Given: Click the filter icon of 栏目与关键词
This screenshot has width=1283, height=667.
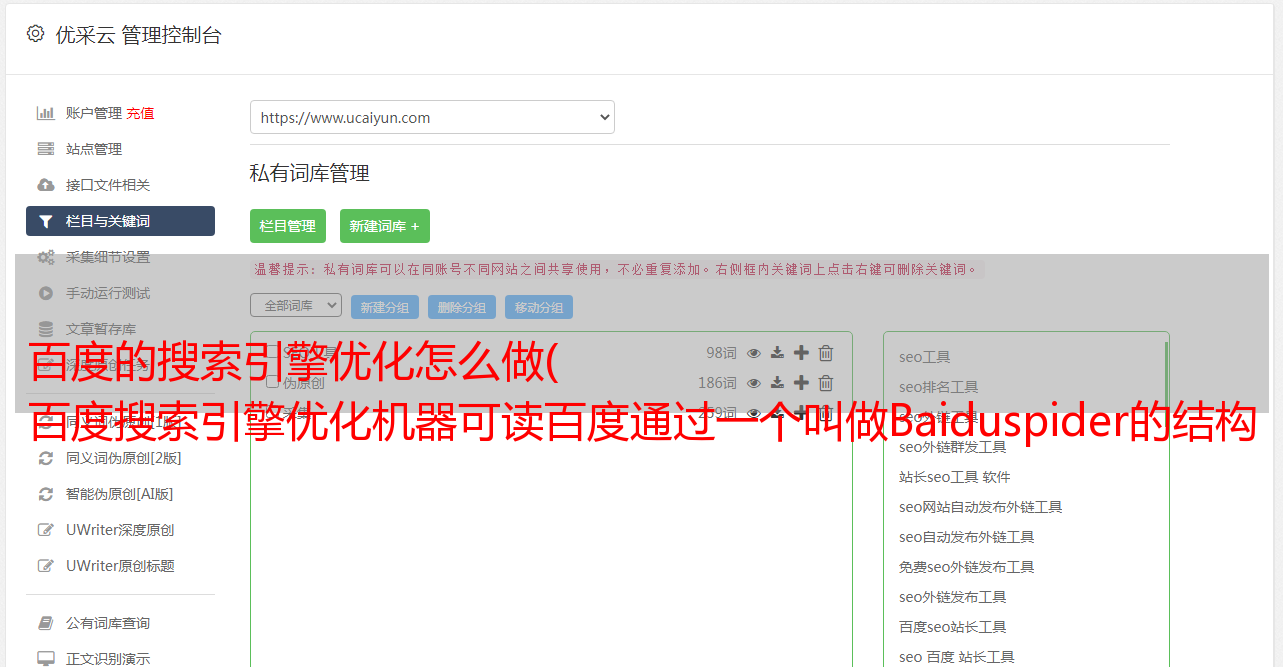Looking at the screenshot, I should coord(46,221).
